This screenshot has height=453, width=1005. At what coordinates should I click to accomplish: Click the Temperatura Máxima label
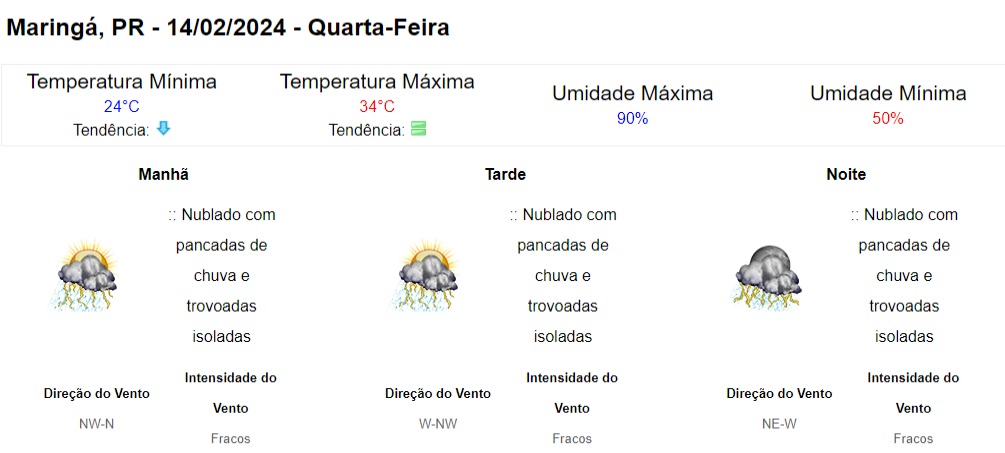click(x=377, y=82)
